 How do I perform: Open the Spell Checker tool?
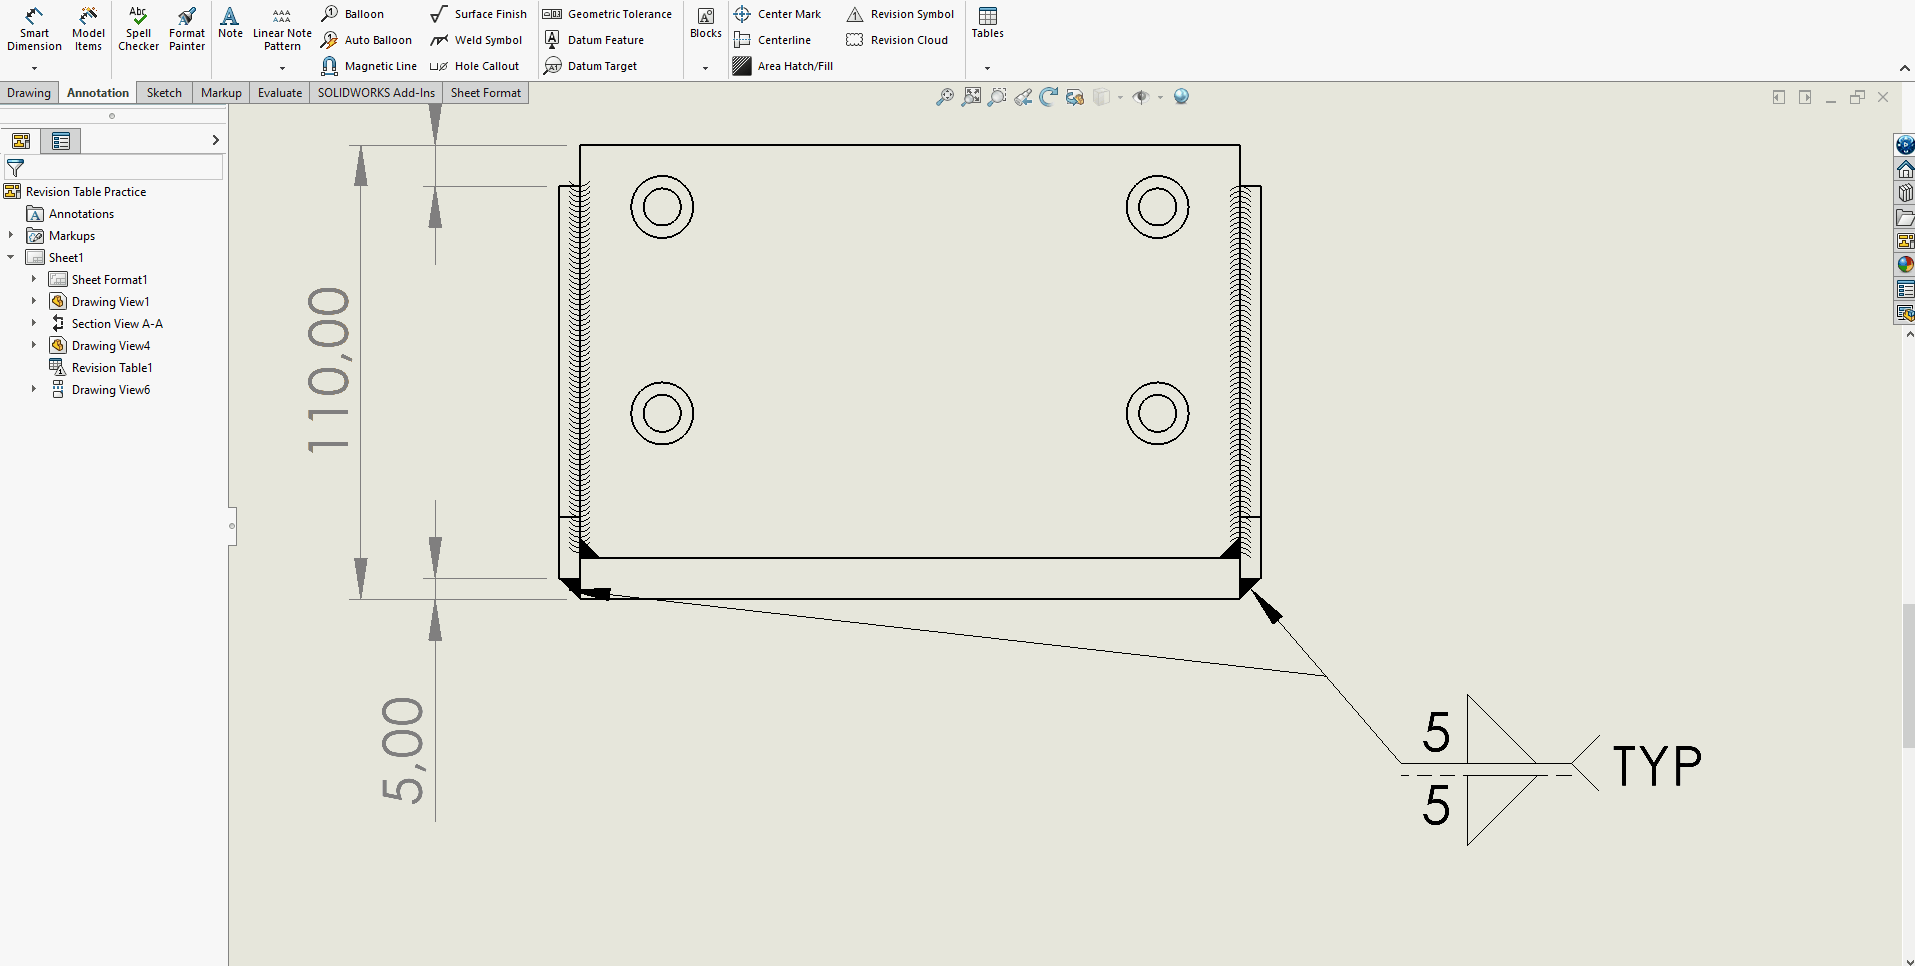pos(138,28)
